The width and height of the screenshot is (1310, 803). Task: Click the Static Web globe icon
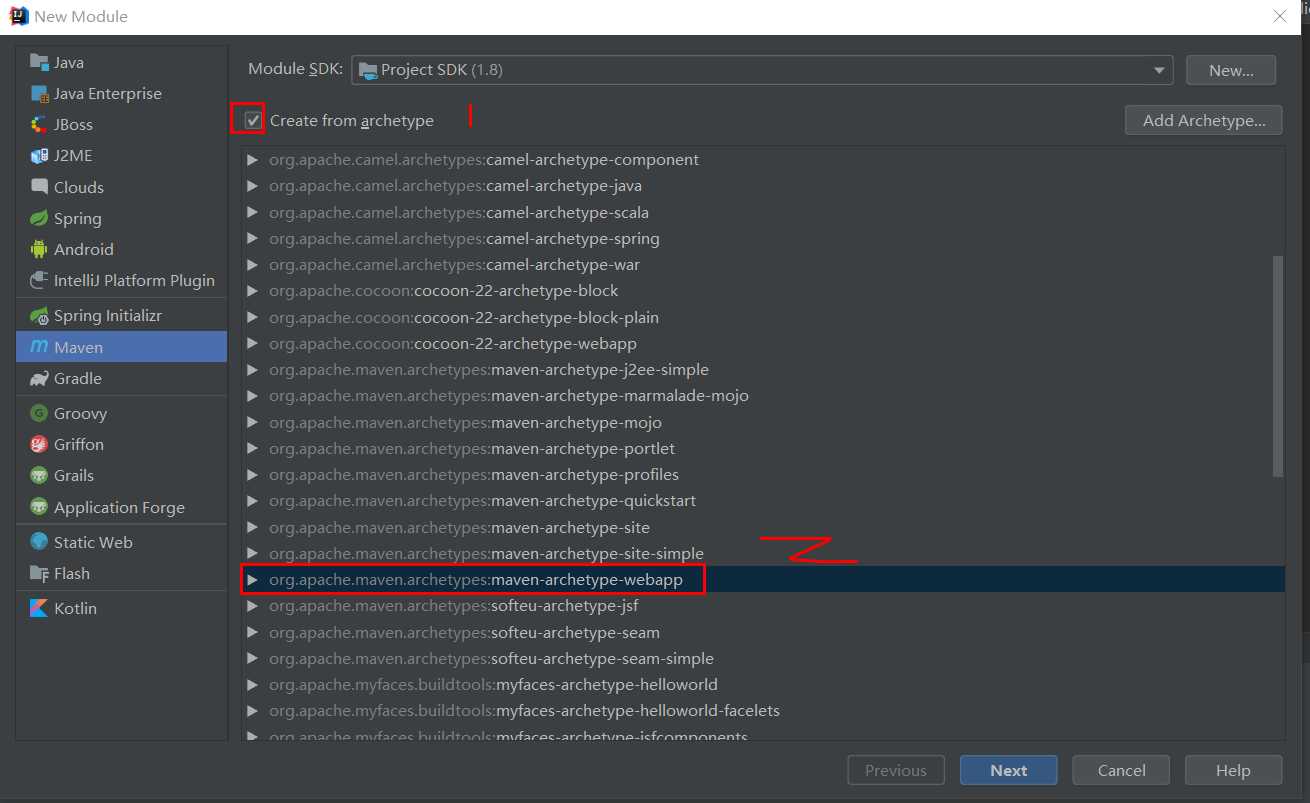(39, 542)
